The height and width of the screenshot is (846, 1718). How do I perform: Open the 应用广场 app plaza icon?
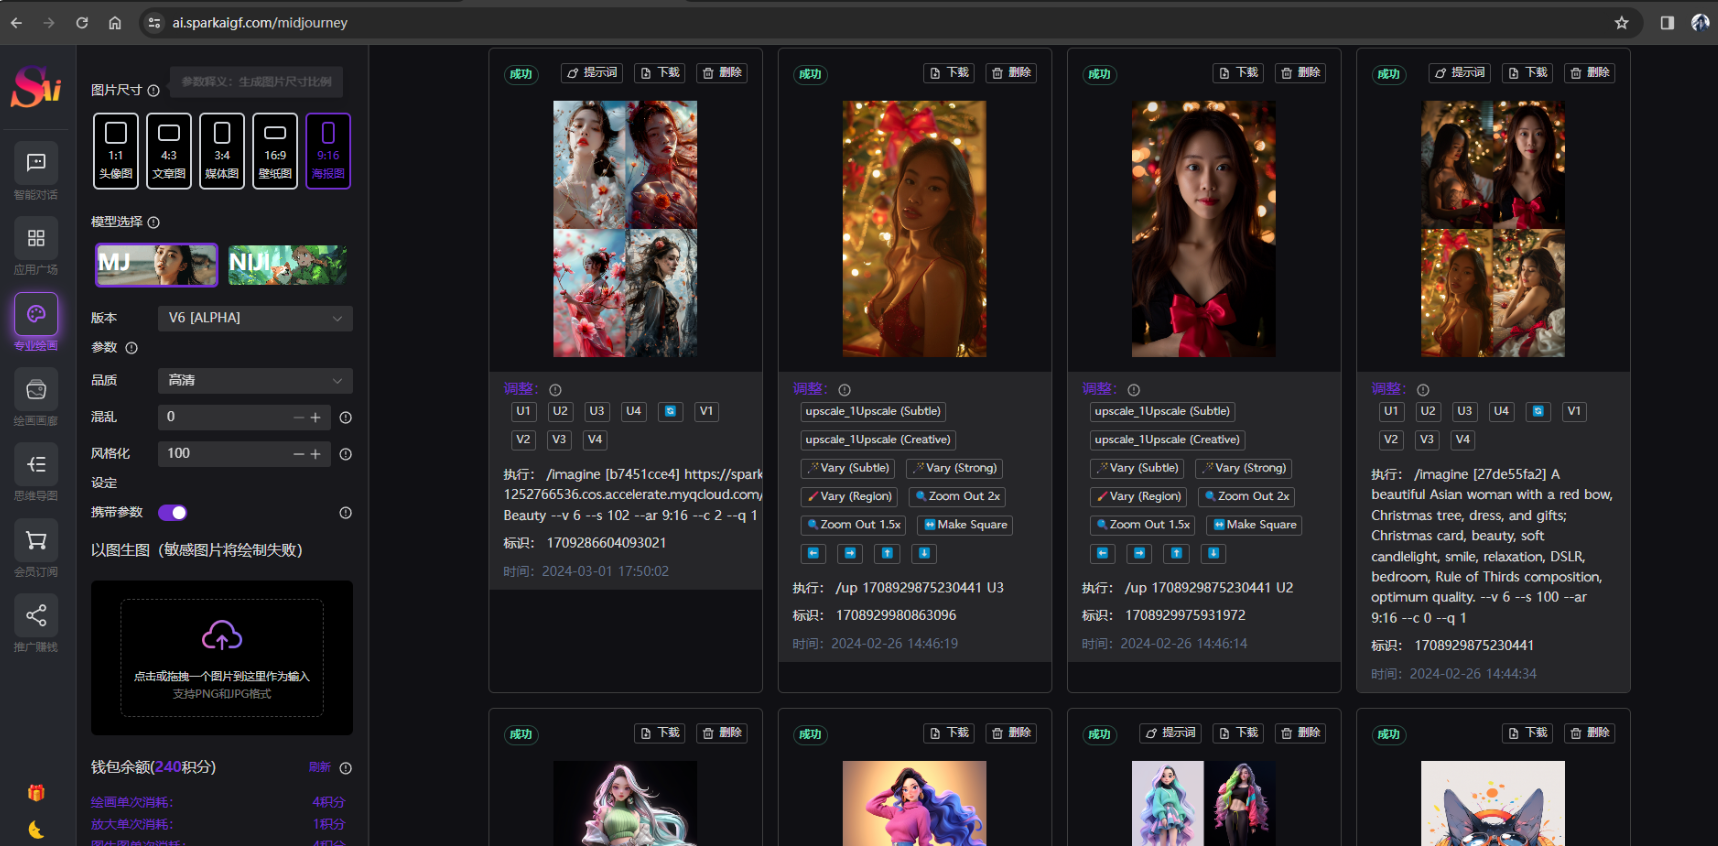pos(36,239)
